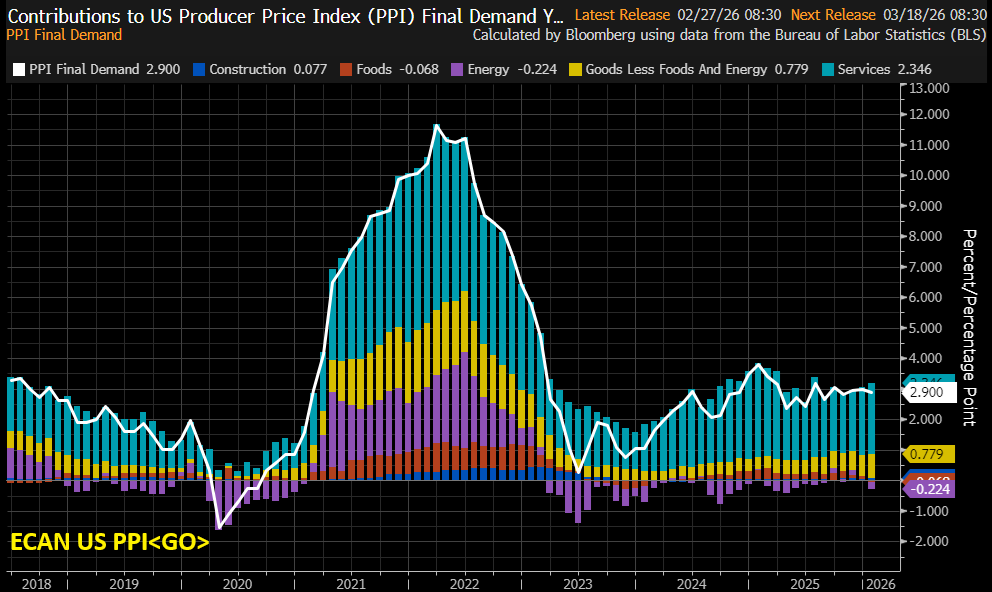Viewport: 992px width, 592px height.
Task: Click the purple Energy legend swatch
Action: tap(458, 69)
